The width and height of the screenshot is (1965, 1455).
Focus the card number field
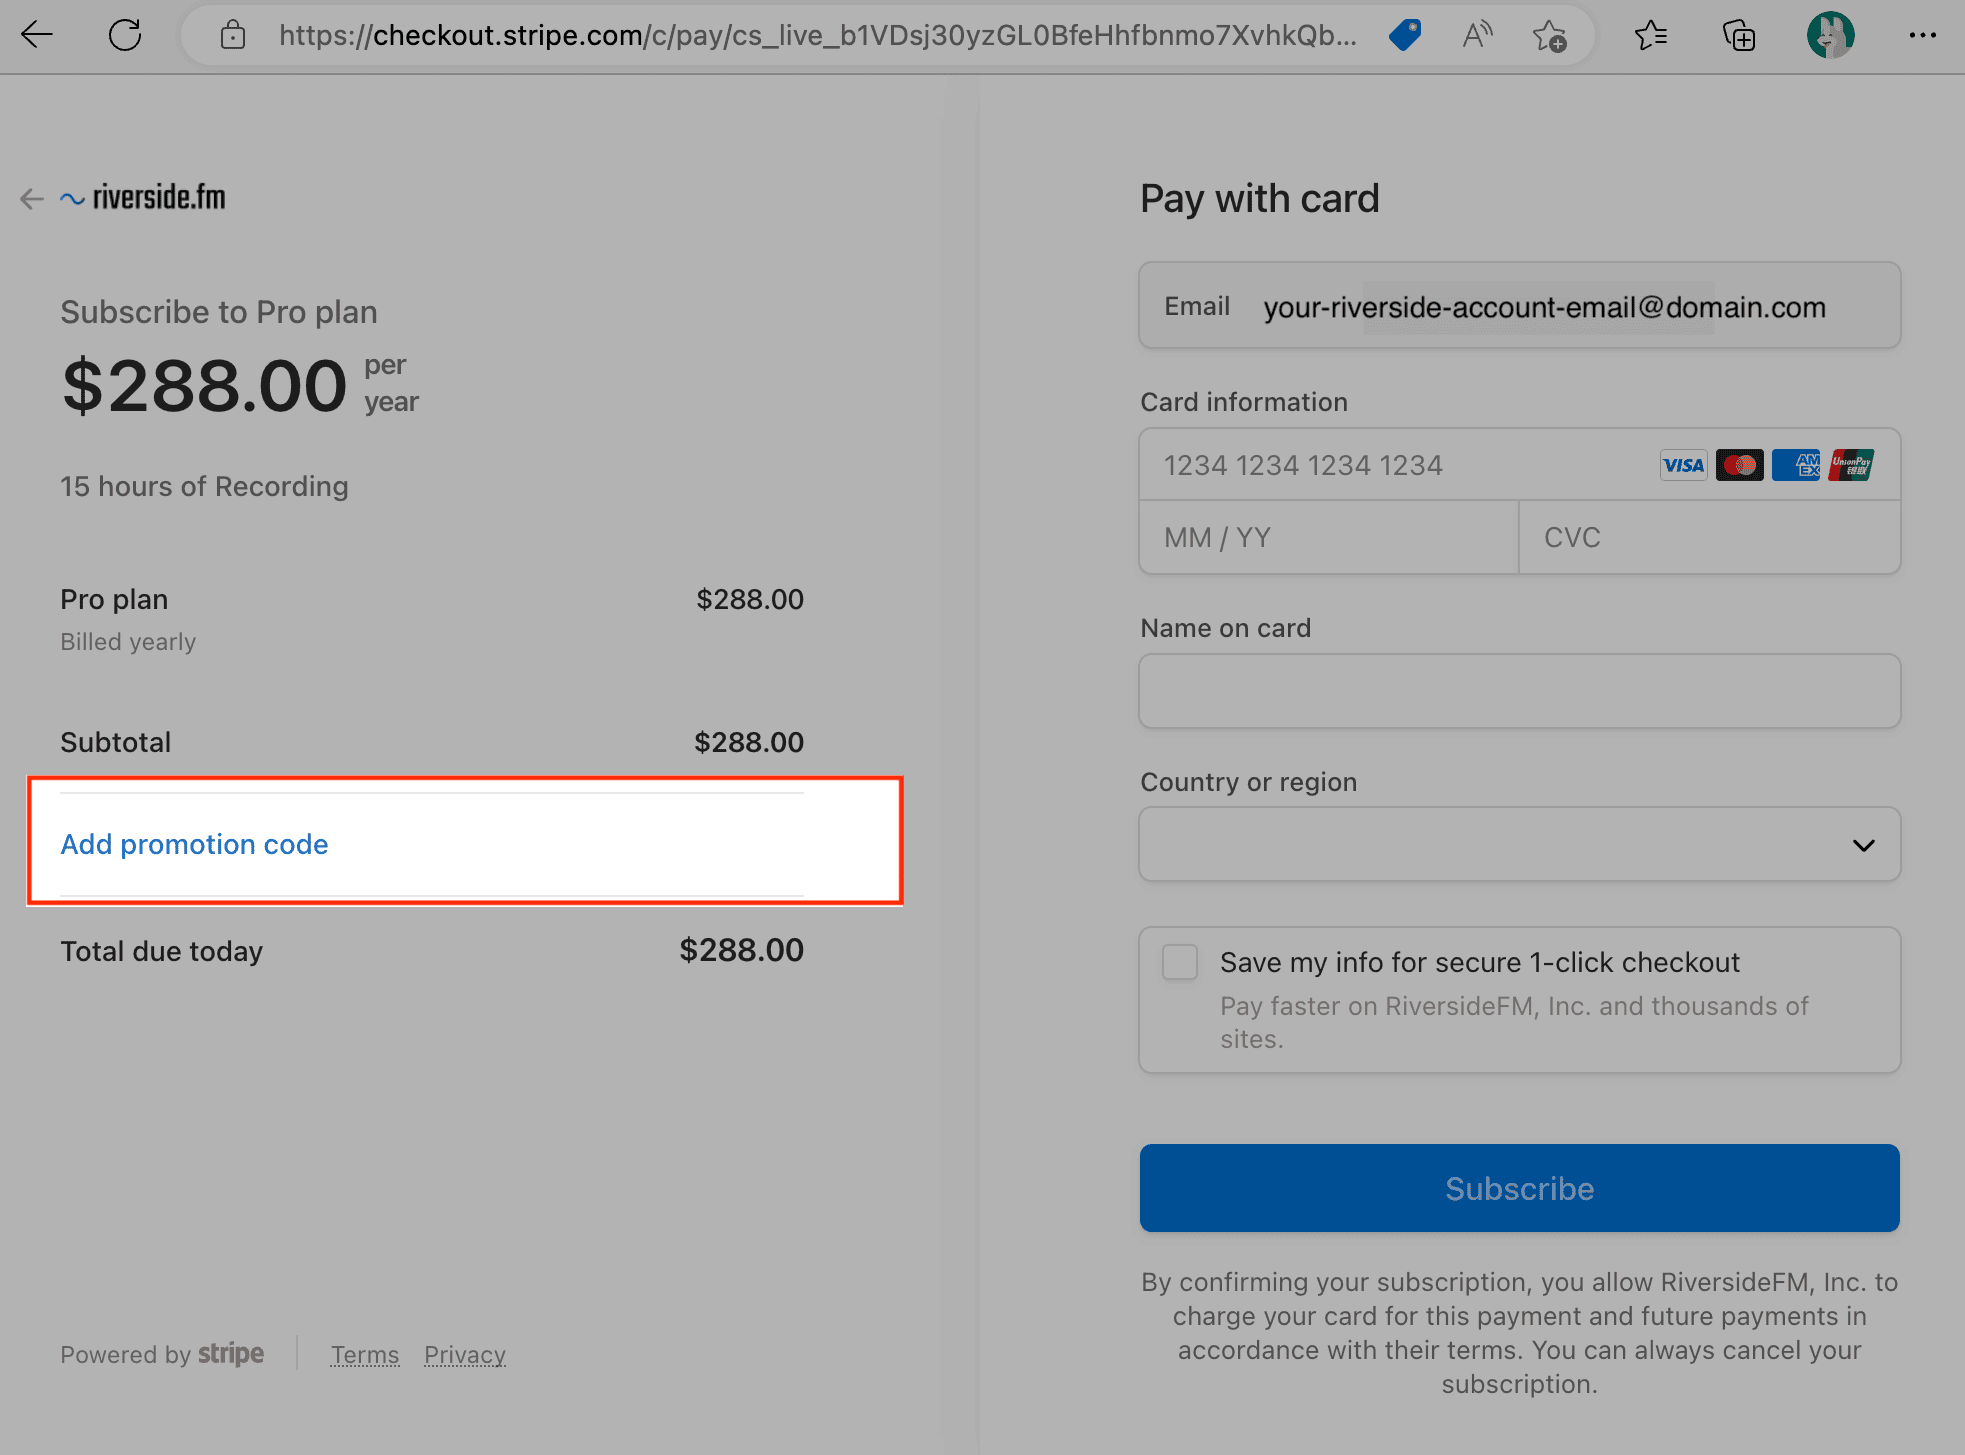click(x=1520, y=465)
